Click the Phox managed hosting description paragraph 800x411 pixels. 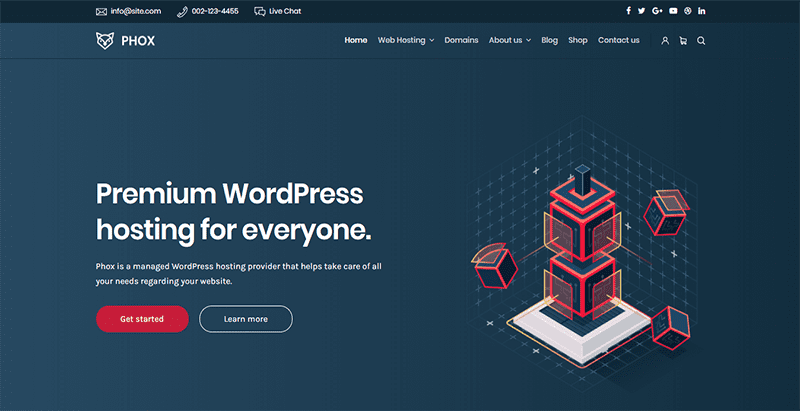tap(238, 274)
